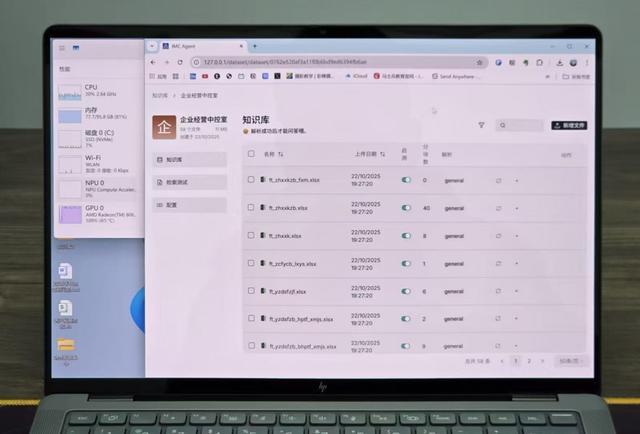Click the file icon of ft_zhxxkzb_fxm.xlsx

tap(263, 180)
